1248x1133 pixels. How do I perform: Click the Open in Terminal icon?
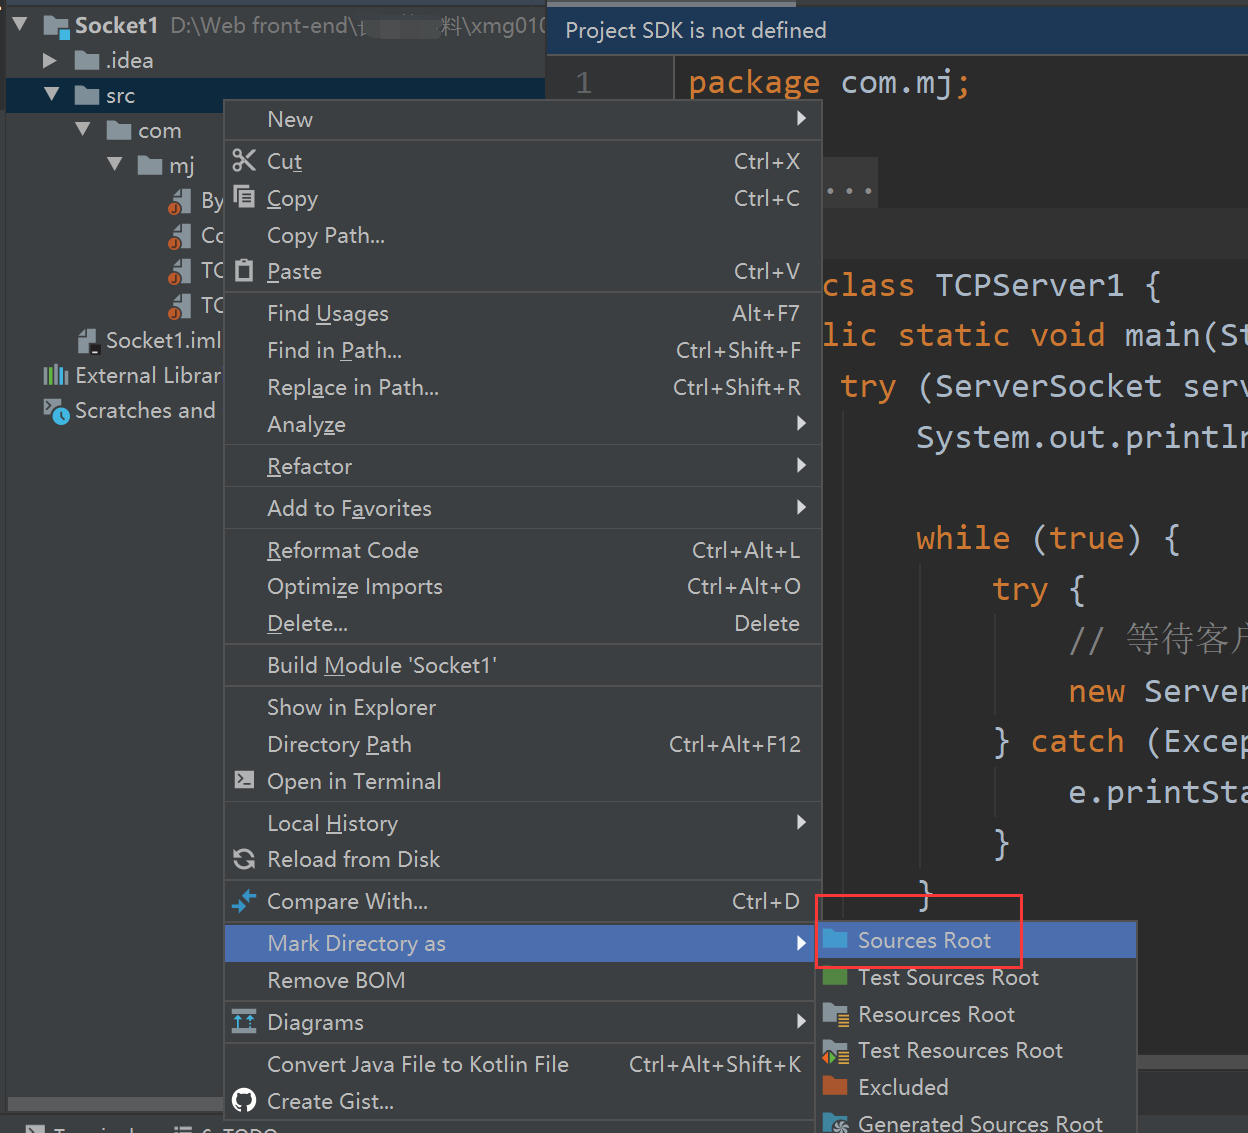[x=244, y=781]
